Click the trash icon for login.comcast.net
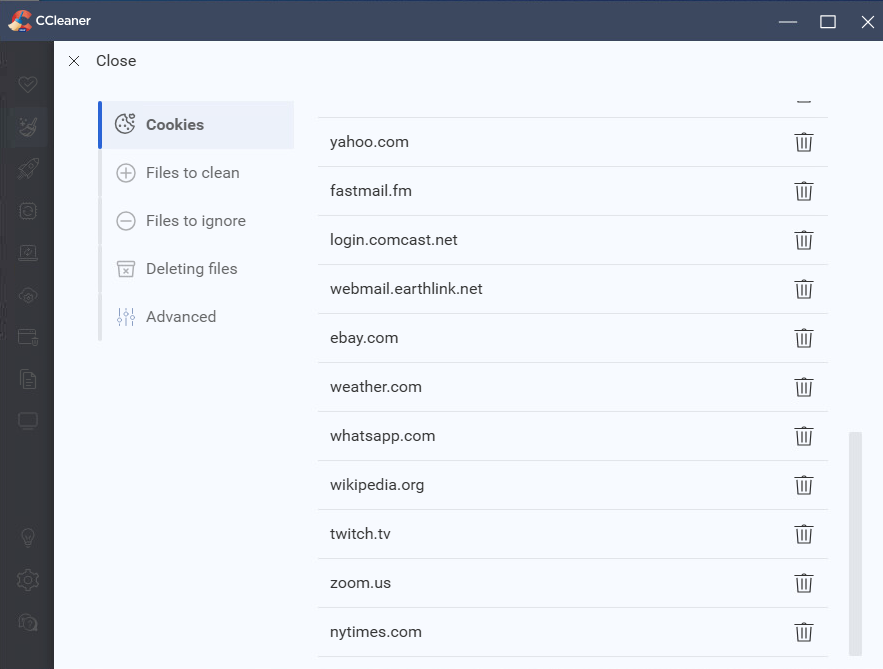The image size is (883, 669). point(803,240)
